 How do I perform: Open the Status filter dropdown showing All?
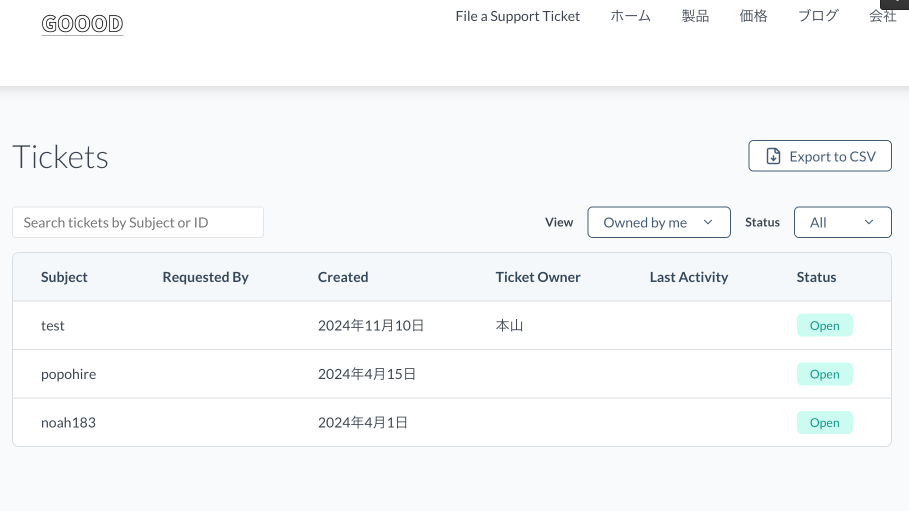tap(842, 222)
